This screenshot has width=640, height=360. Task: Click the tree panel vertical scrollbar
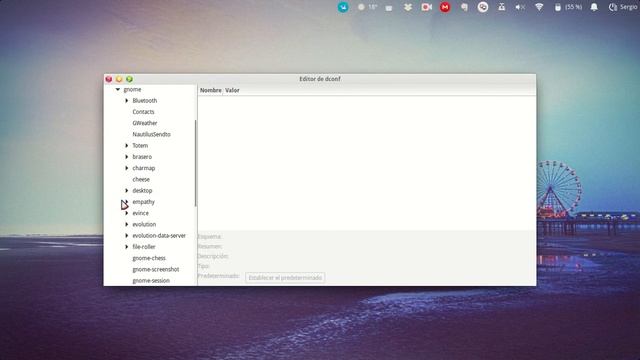[x=196, y=163]
